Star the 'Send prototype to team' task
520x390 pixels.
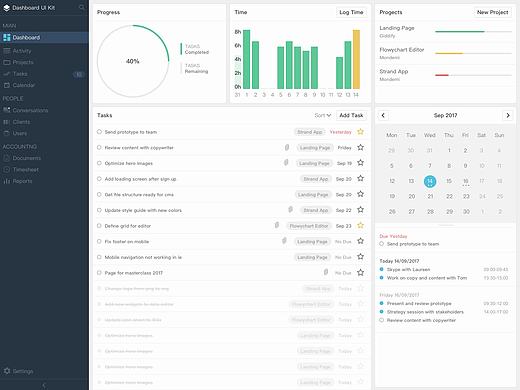360,132
